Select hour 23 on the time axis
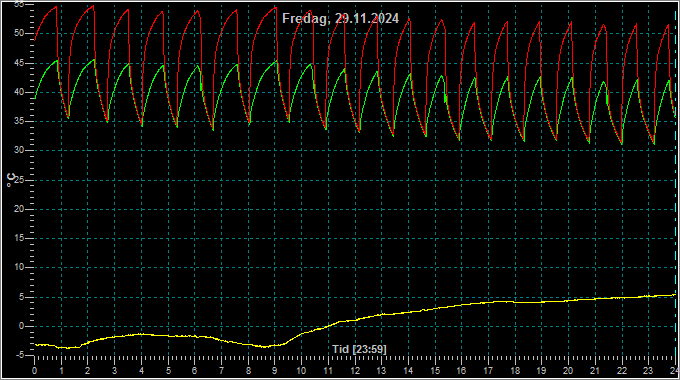The image size is (680, 380). coord(648,371)
